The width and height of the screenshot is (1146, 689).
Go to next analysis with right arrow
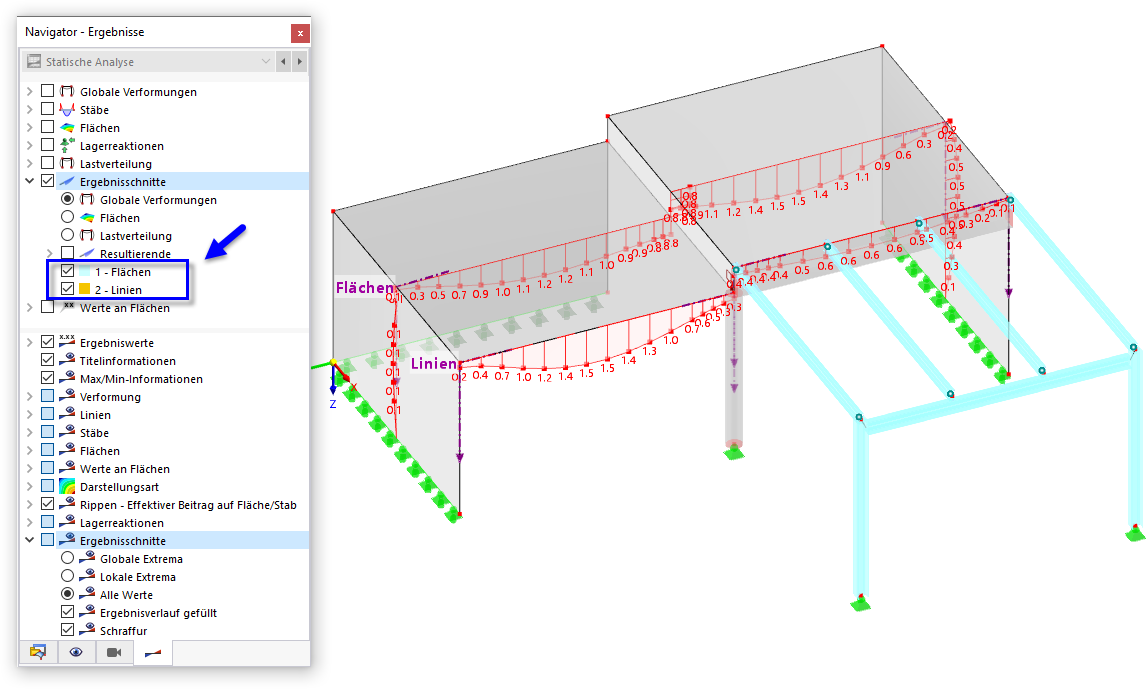point(300,61)
